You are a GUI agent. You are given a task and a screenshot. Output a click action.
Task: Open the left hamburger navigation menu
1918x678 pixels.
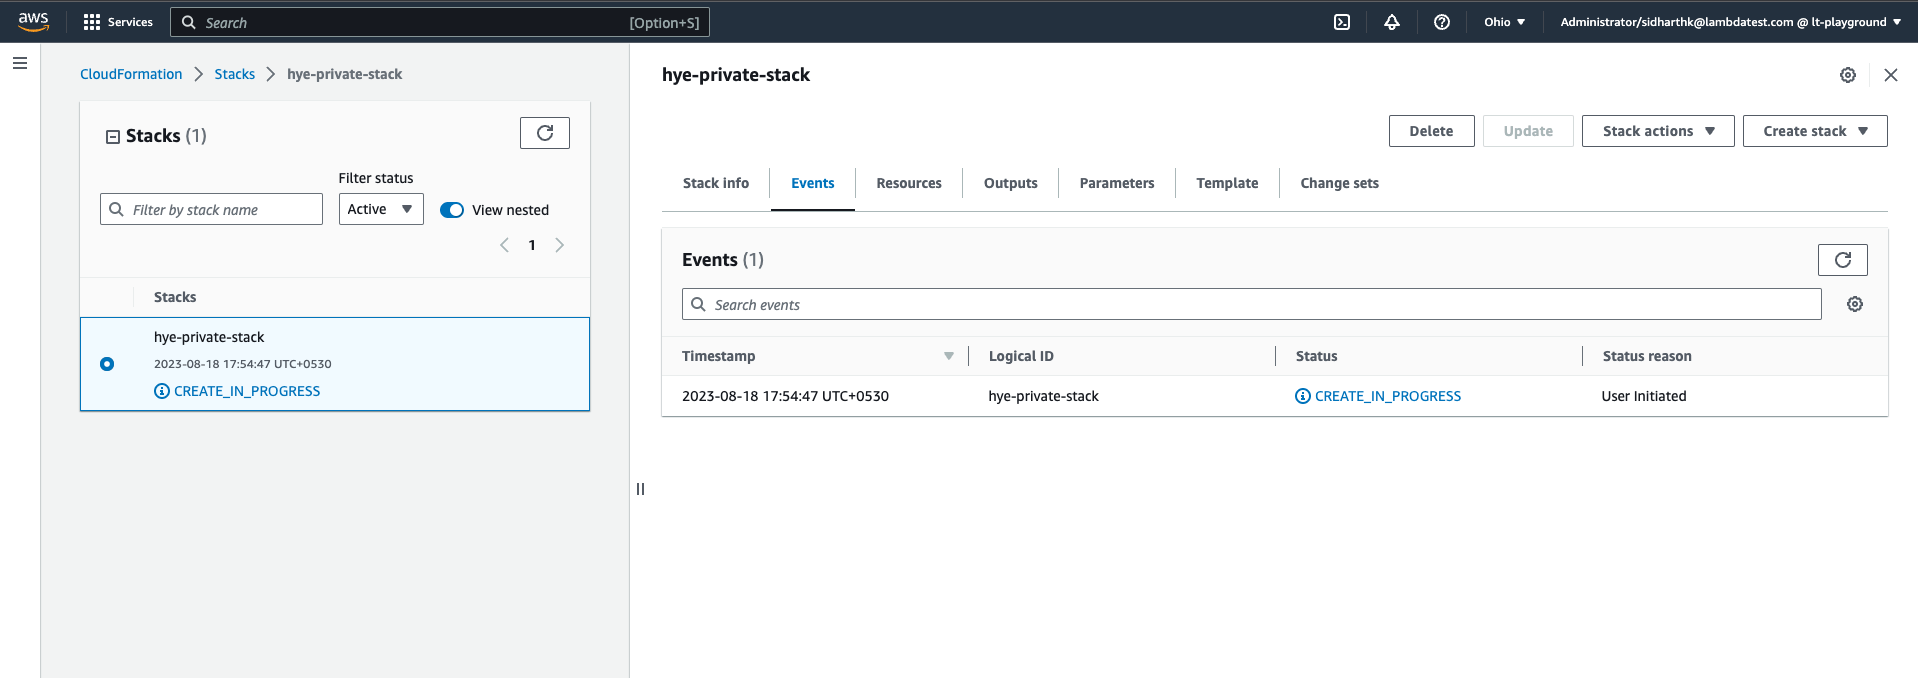[20, 63]
